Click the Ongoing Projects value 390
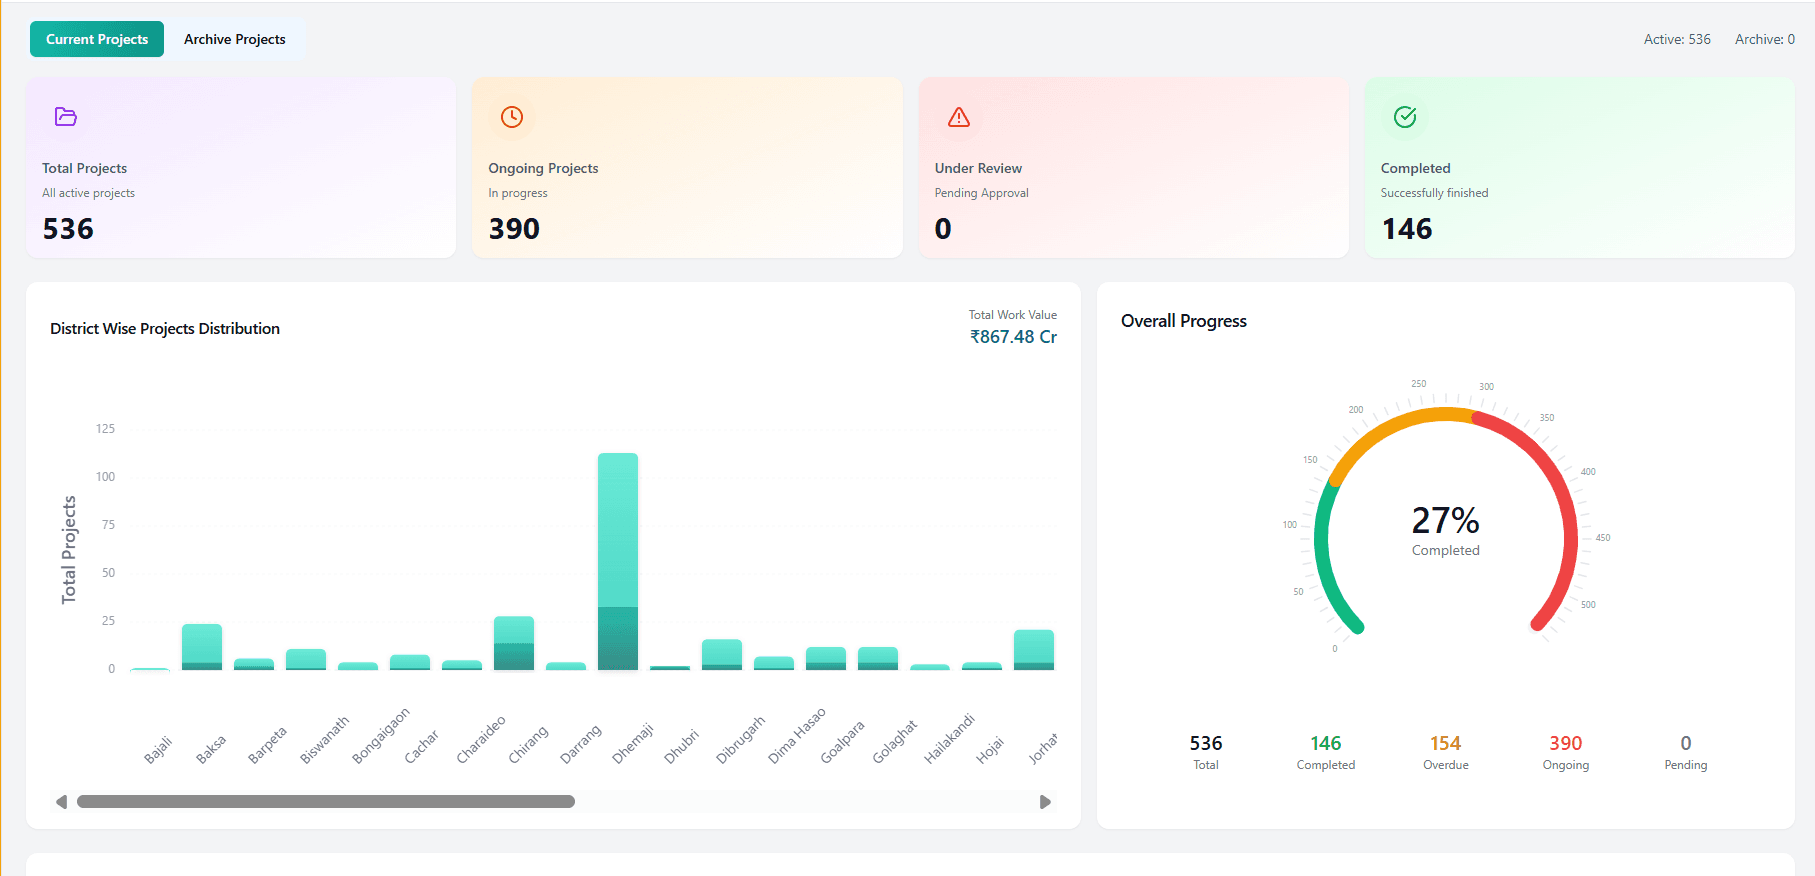This screenshot has height=876, width=1815. [x=514, y=229]
